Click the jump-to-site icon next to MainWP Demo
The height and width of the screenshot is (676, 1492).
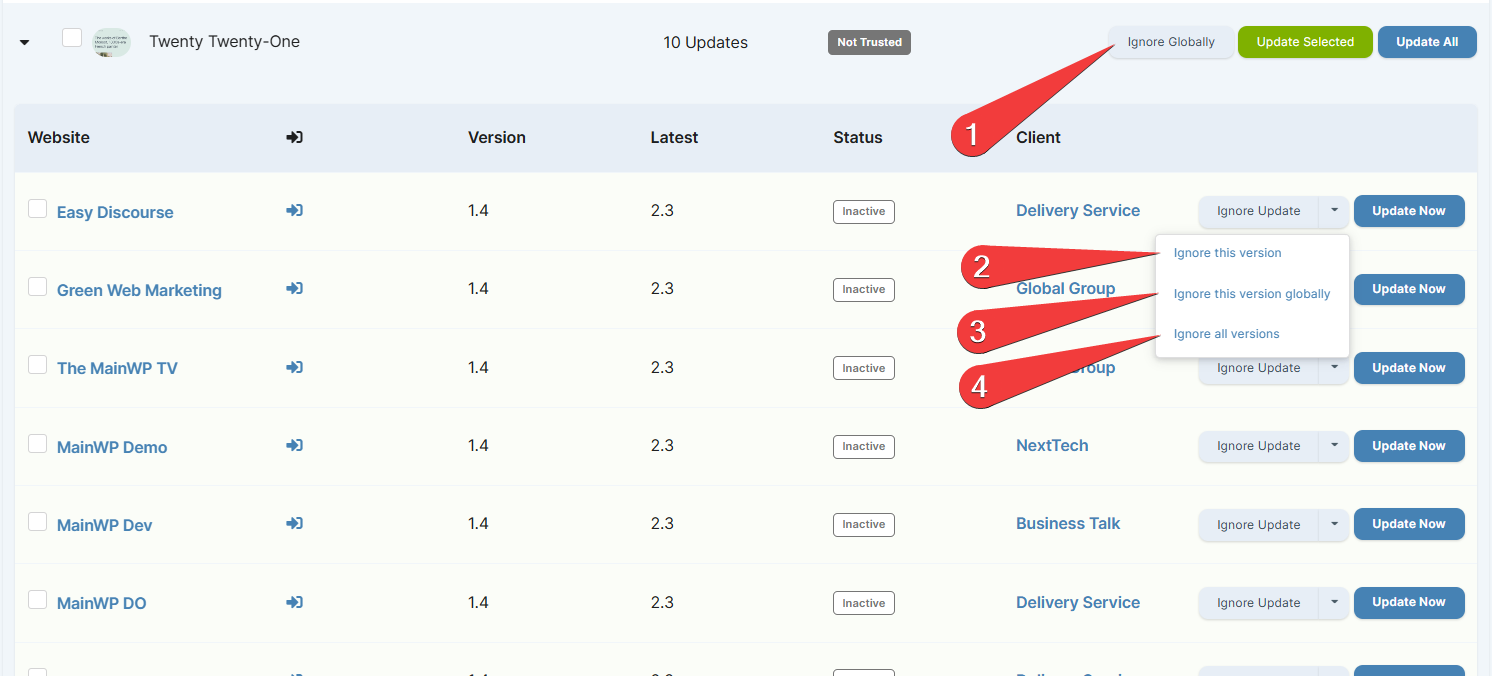pyautogui.click(x=293, y=445)
